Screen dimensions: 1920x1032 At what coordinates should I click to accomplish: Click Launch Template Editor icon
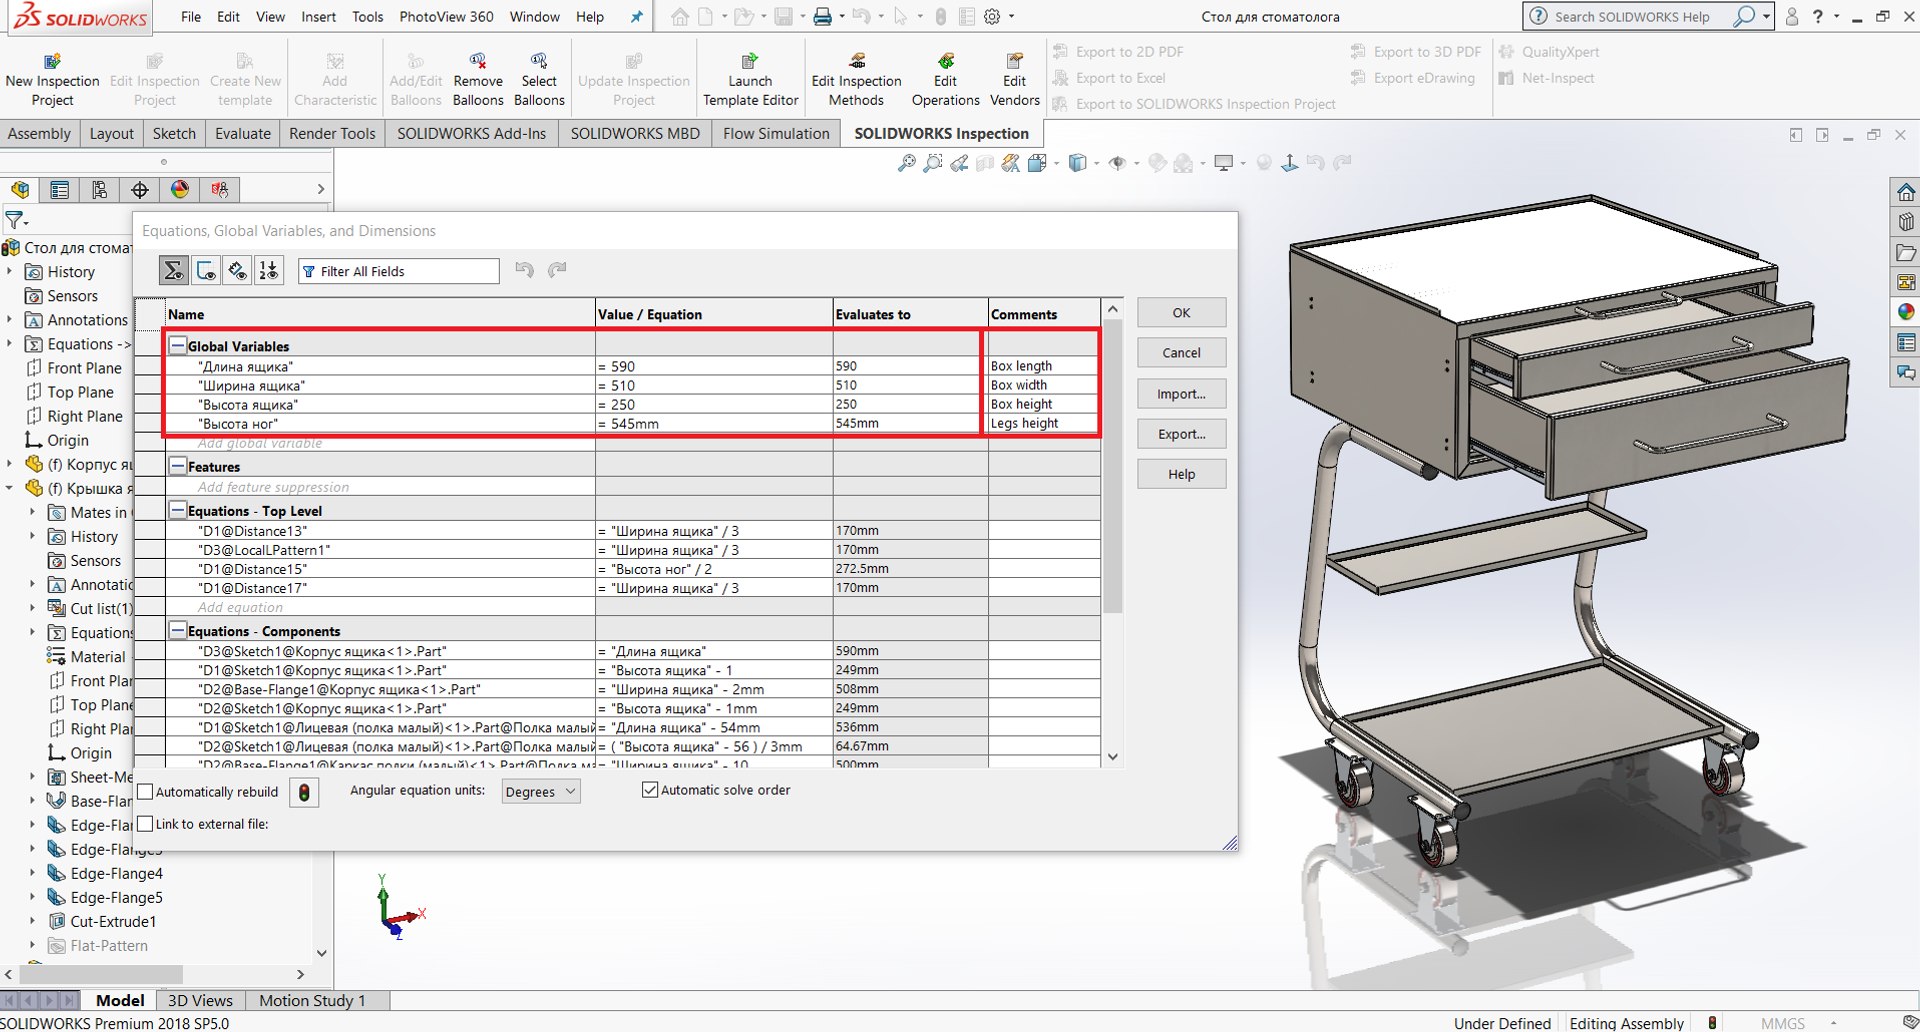(750, 62)
